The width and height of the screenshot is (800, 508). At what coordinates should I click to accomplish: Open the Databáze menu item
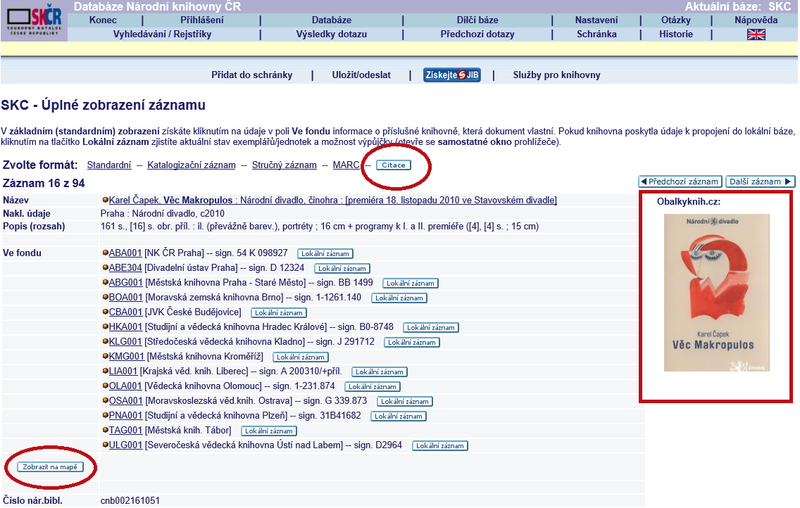point(331,20)
